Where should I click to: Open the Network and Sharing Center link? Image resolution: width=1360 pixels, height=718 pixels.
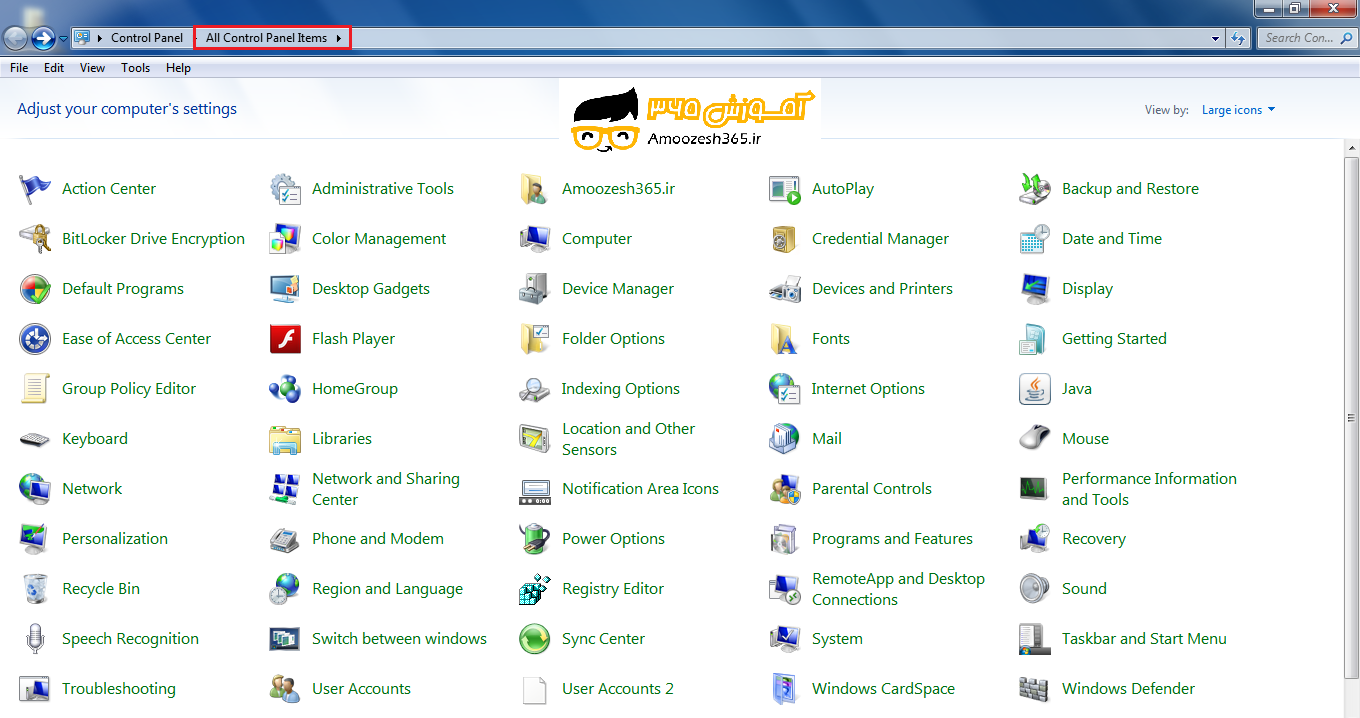pos(386,489)
